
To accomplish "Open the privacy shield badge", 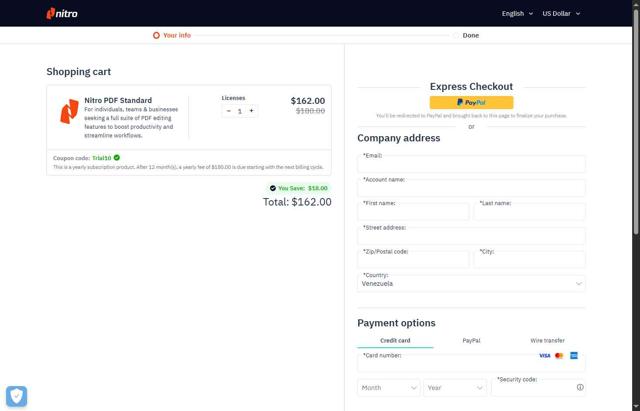I will pyautogui.click(x=17, y=396).
